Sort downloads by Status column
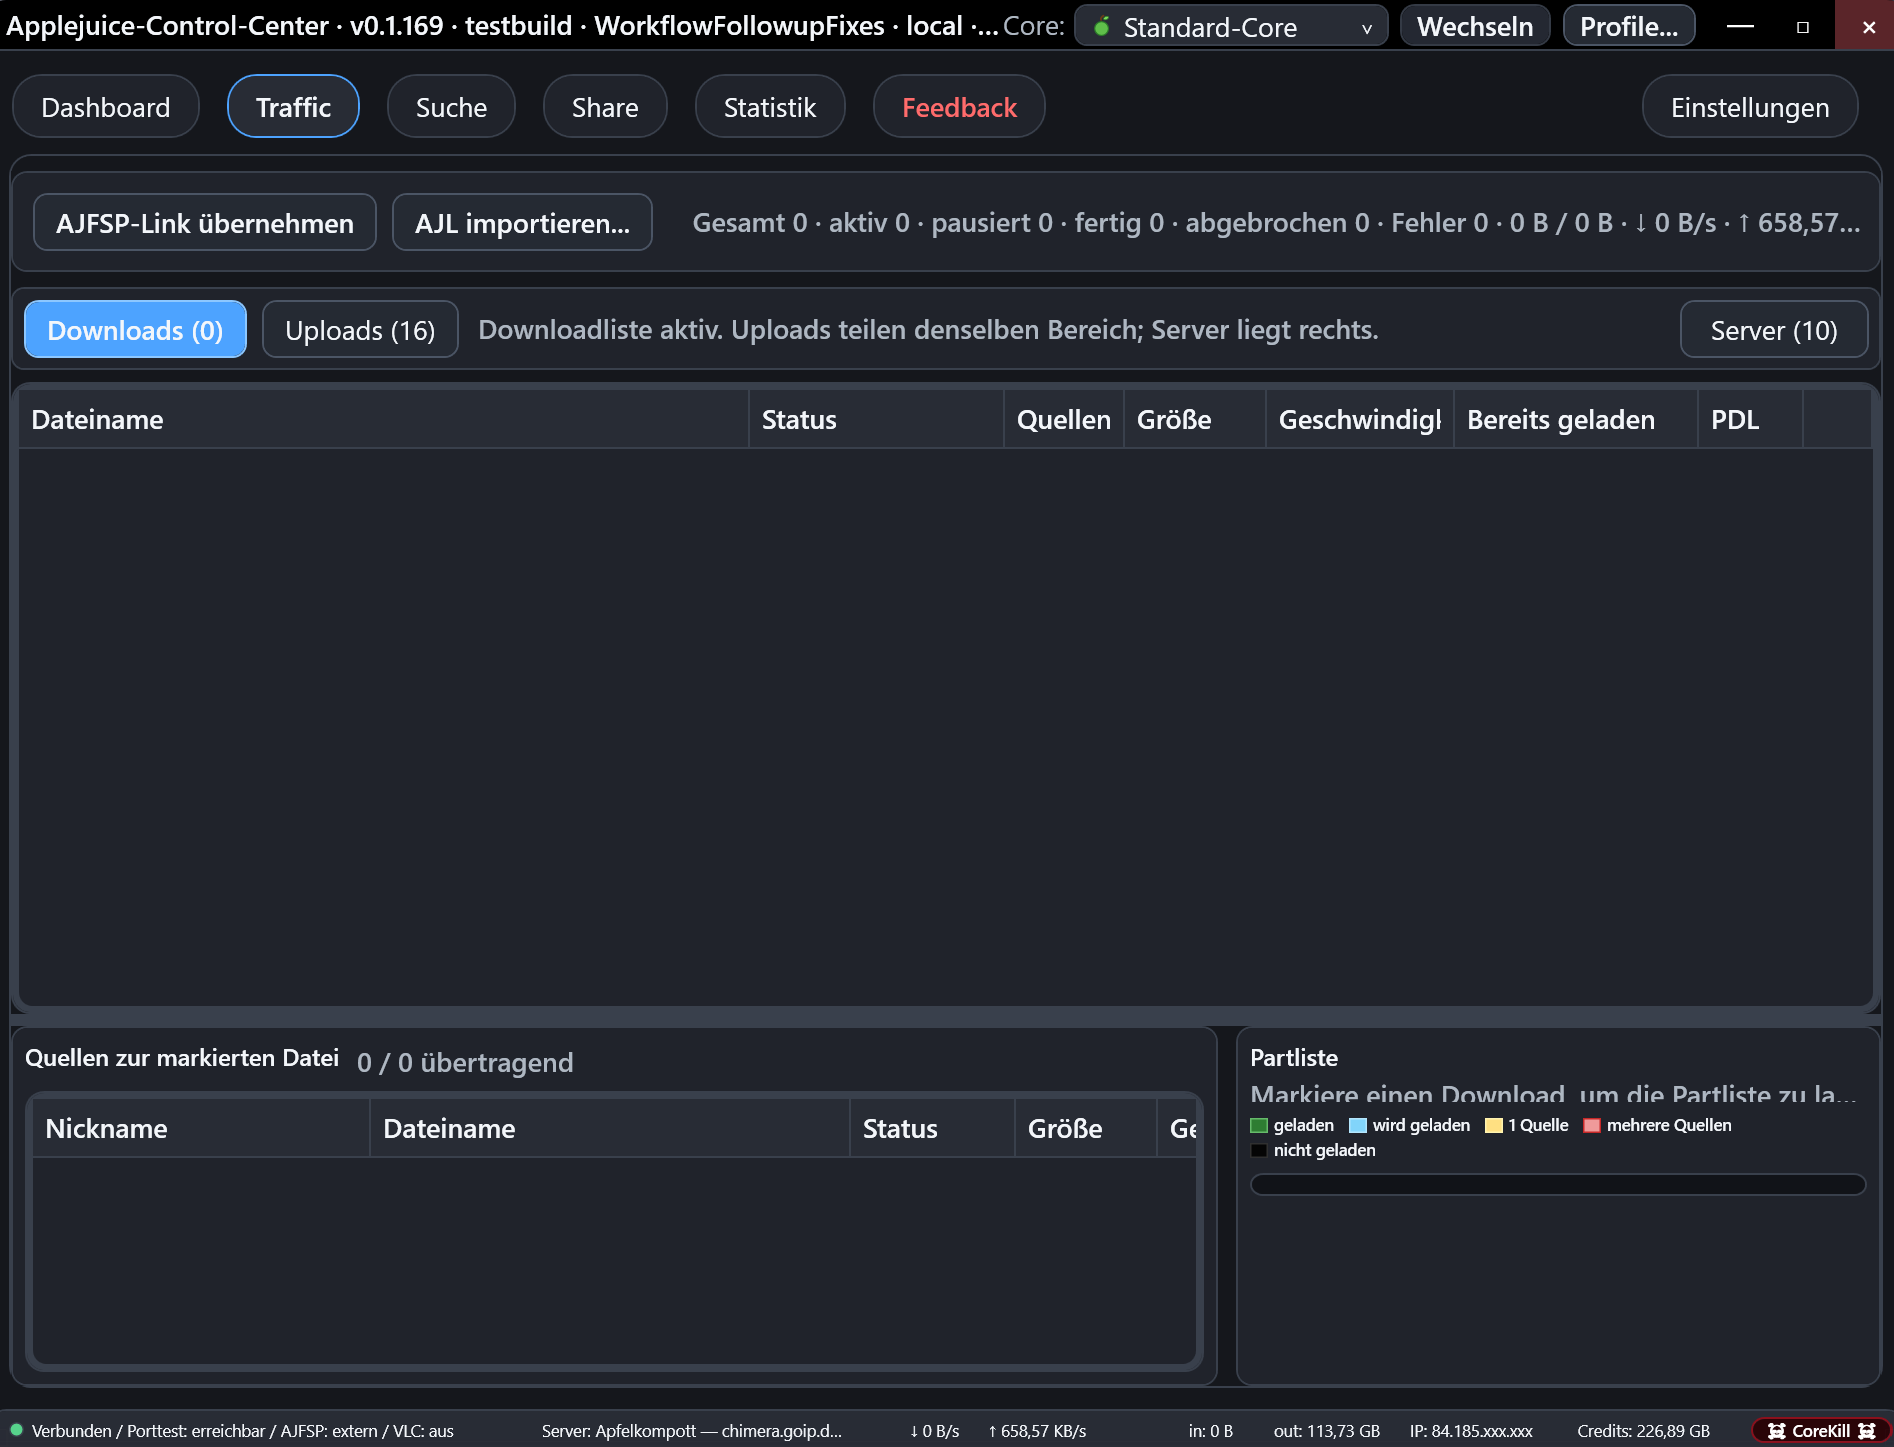 pos(876,420)
